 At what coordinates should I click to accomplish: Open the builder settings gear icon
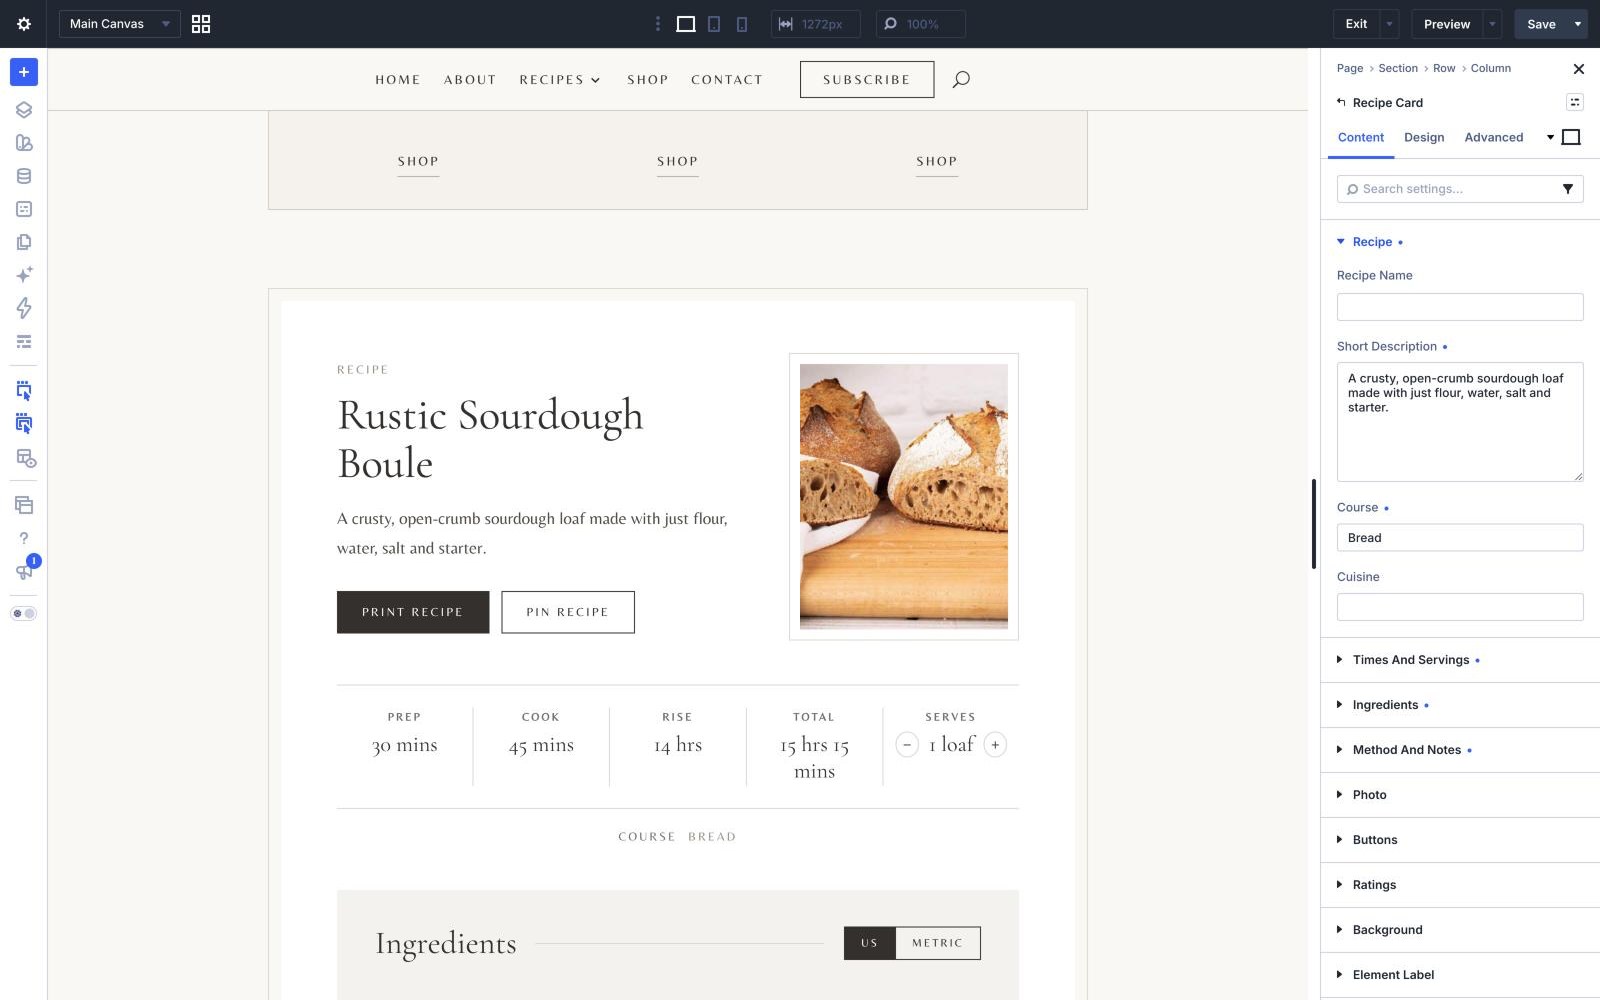[24, 24]
